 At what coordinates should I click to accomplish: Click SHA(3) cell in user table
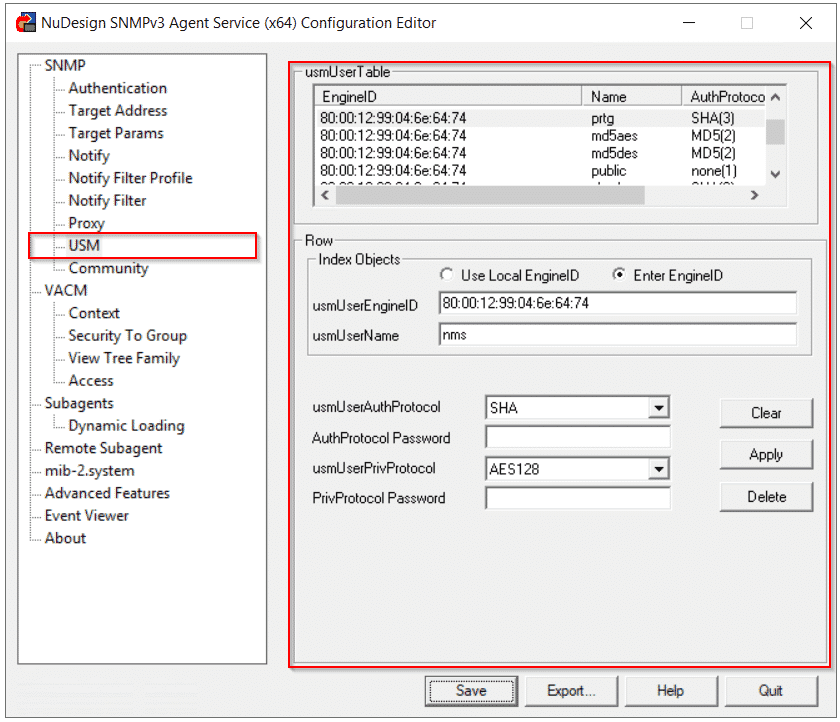click(712, 118)
